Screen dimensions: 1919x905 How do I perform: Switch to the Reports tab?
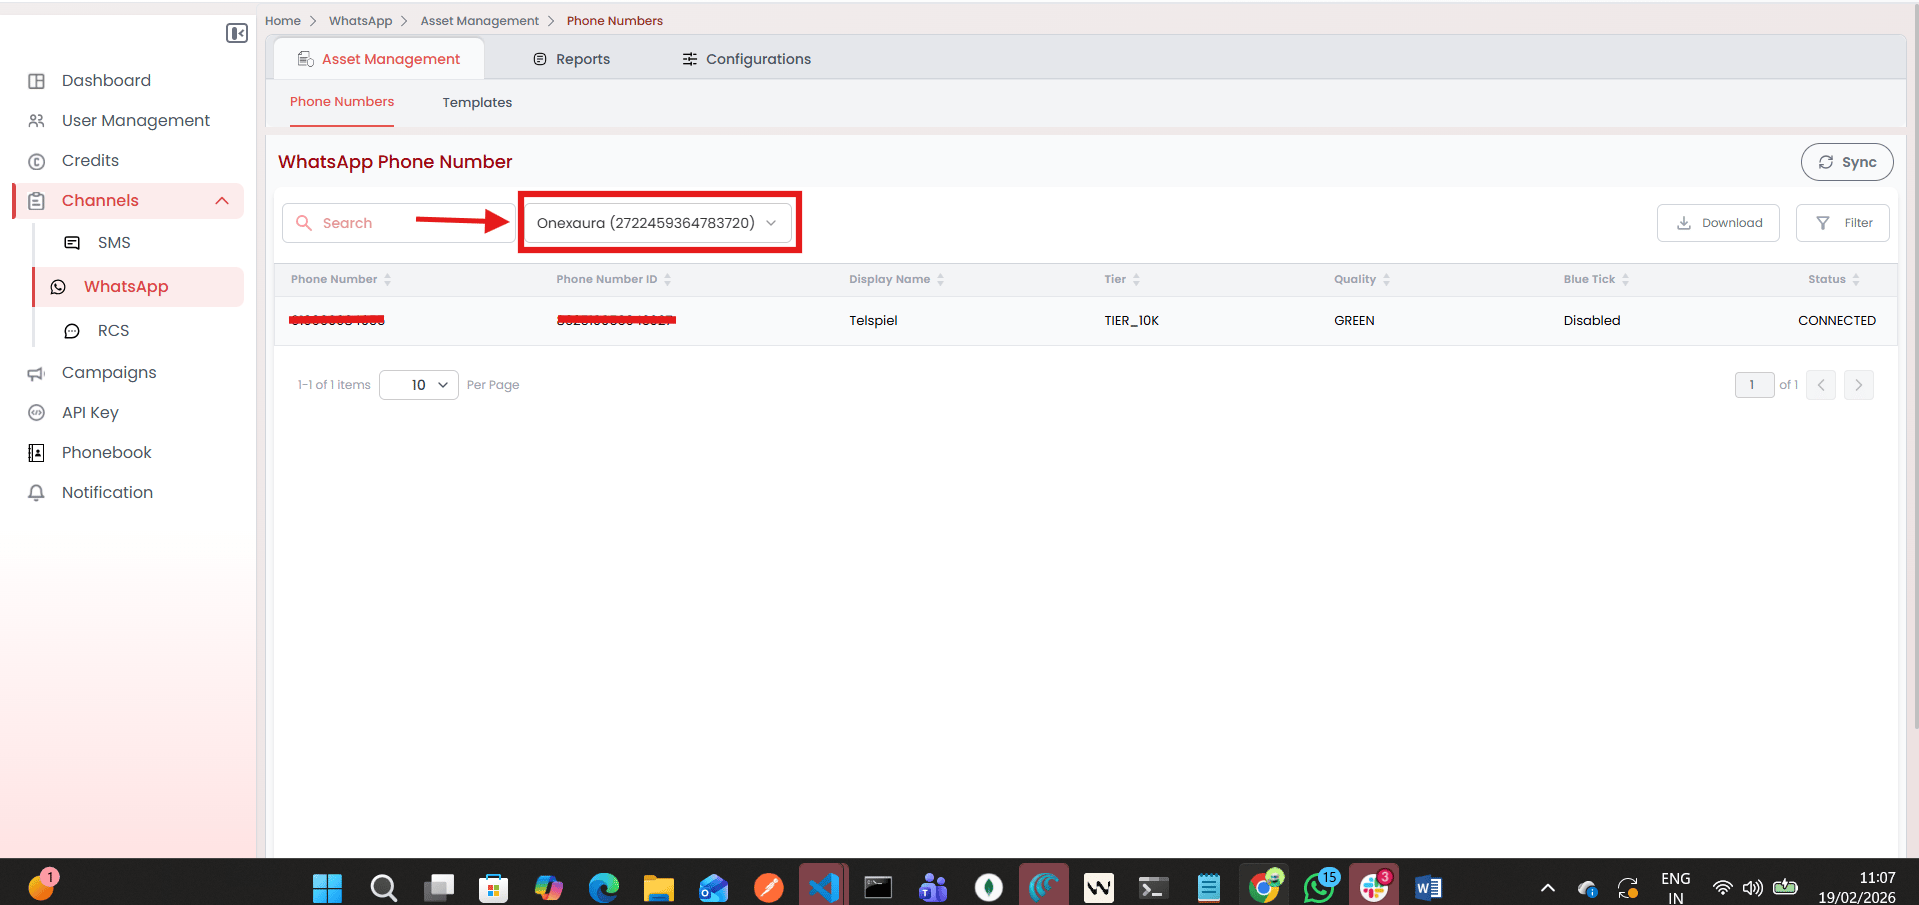pos(571,59)
